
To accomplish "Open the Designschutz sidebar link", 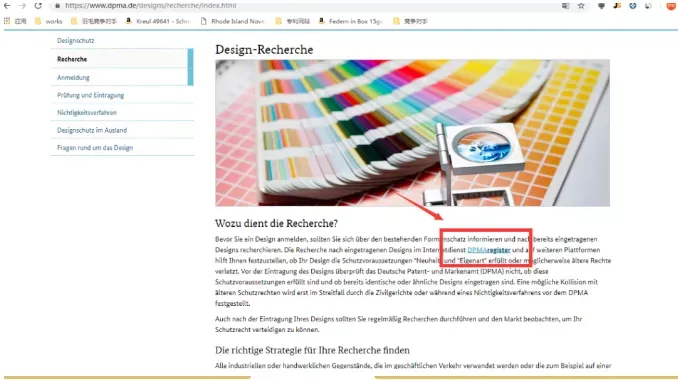I will 76,41.
